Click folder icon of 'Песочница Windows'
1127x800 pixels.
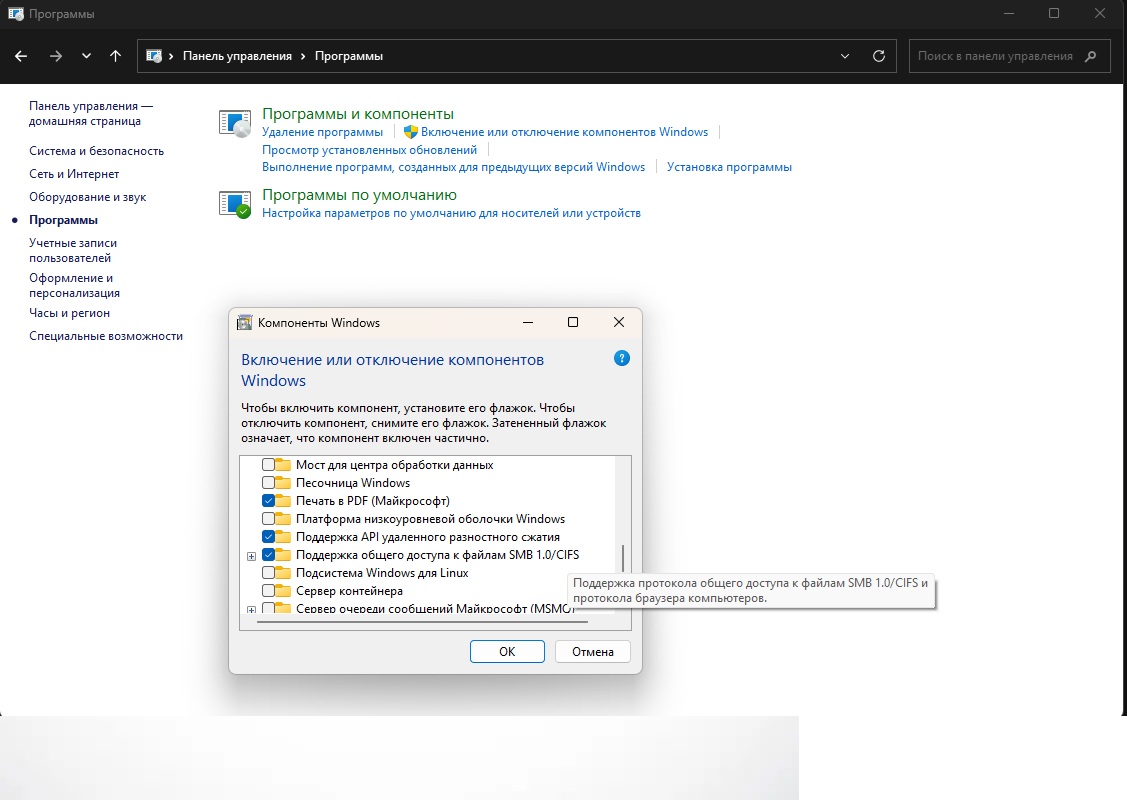283,483
